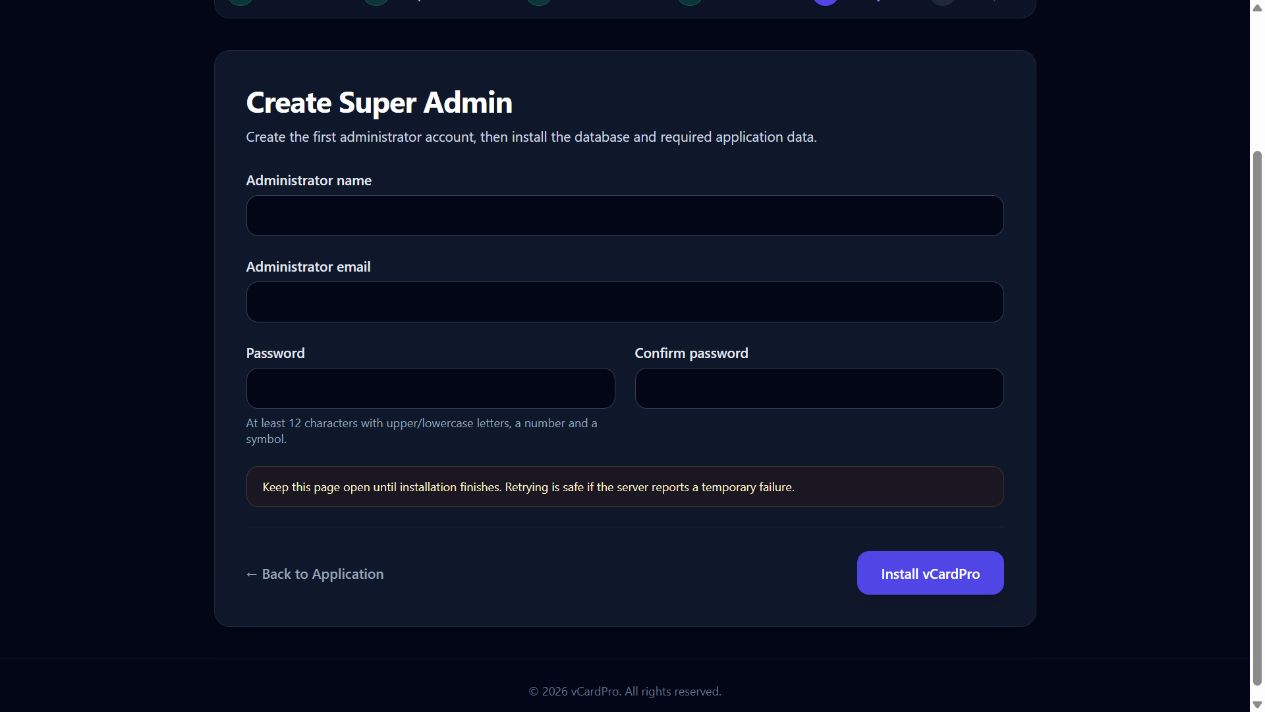Go back via Back to Application link
1265x712 pixels.
click(315, 574)
